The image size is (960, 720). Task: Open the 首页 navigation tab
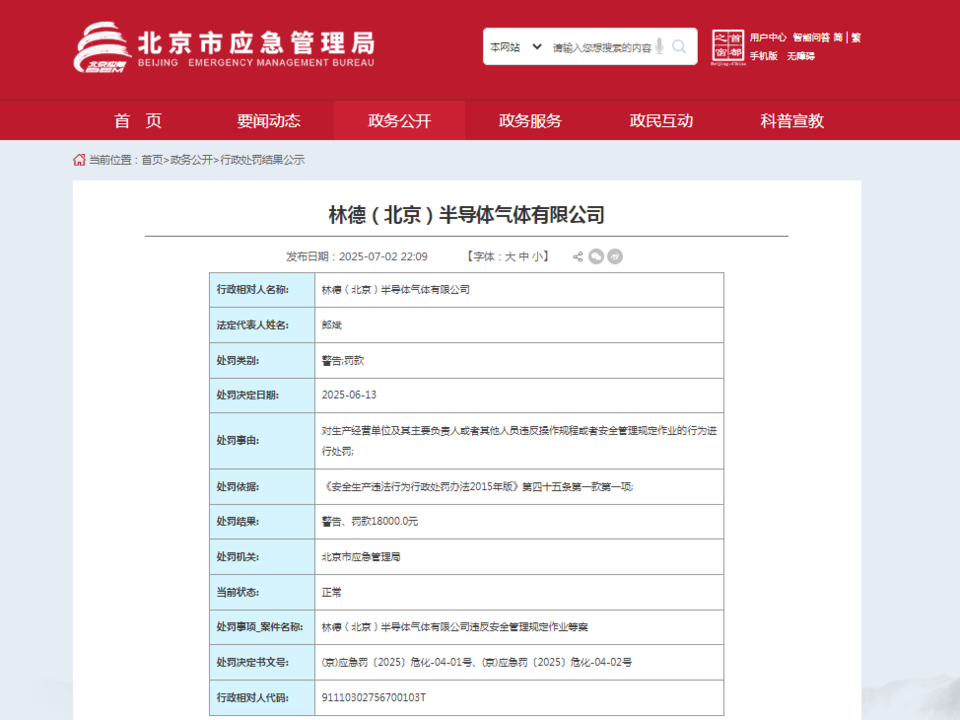[x=138, y=121]
